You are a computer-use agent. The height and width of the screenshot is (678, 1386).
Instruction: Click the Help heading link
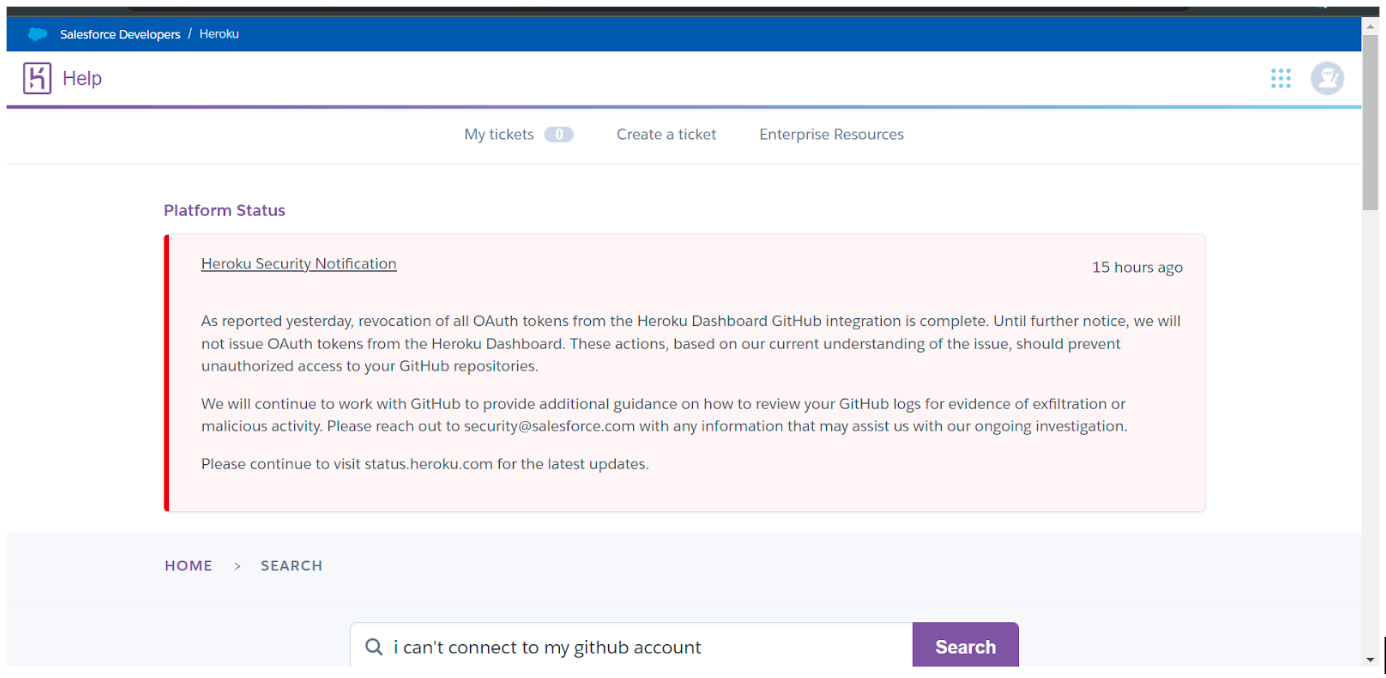(82, 77)
